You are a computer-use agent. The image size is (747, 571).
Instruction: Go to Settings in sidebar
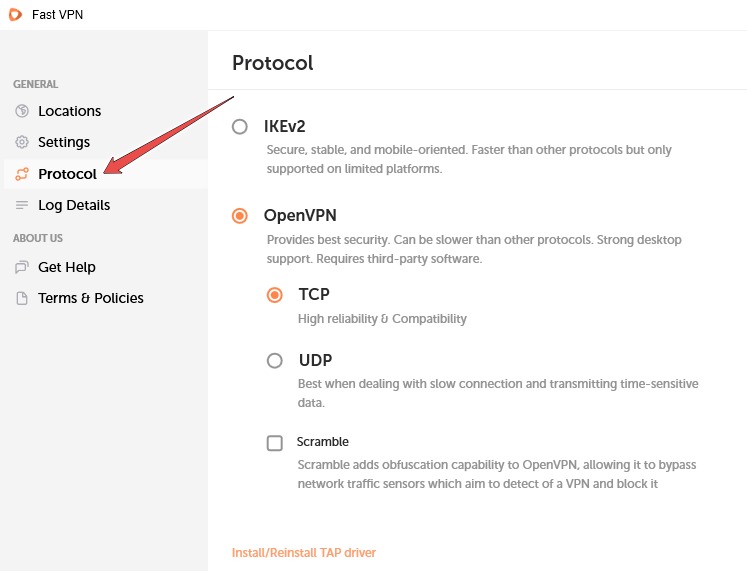pyautogui.click(x=64, y=142)
